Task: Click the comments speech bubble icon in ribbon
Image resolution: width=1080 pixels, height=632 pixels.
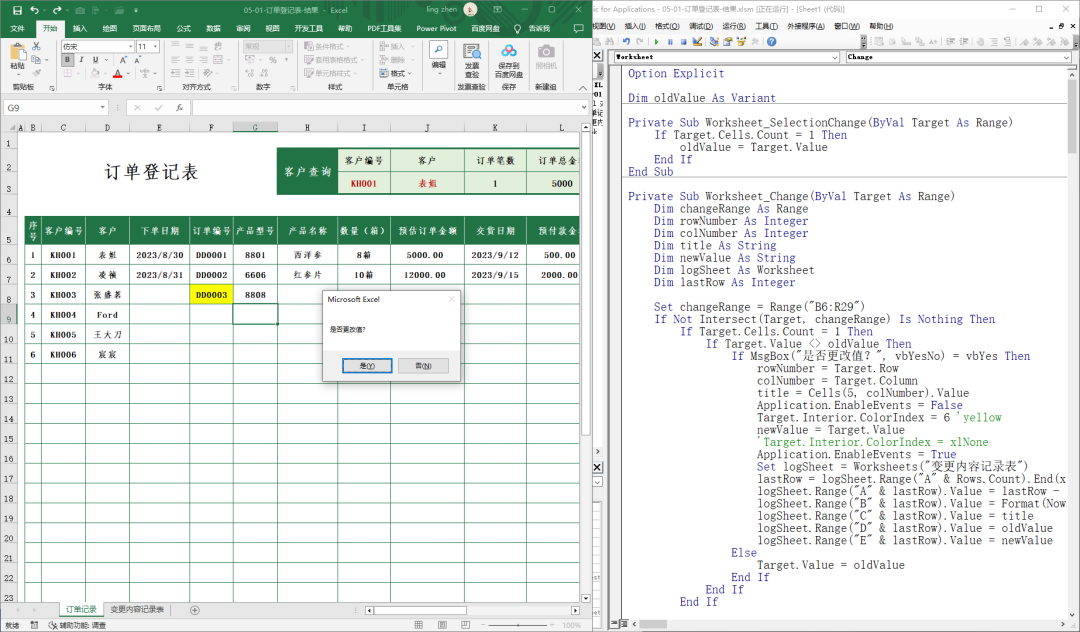Action: [x=579, y=28]
